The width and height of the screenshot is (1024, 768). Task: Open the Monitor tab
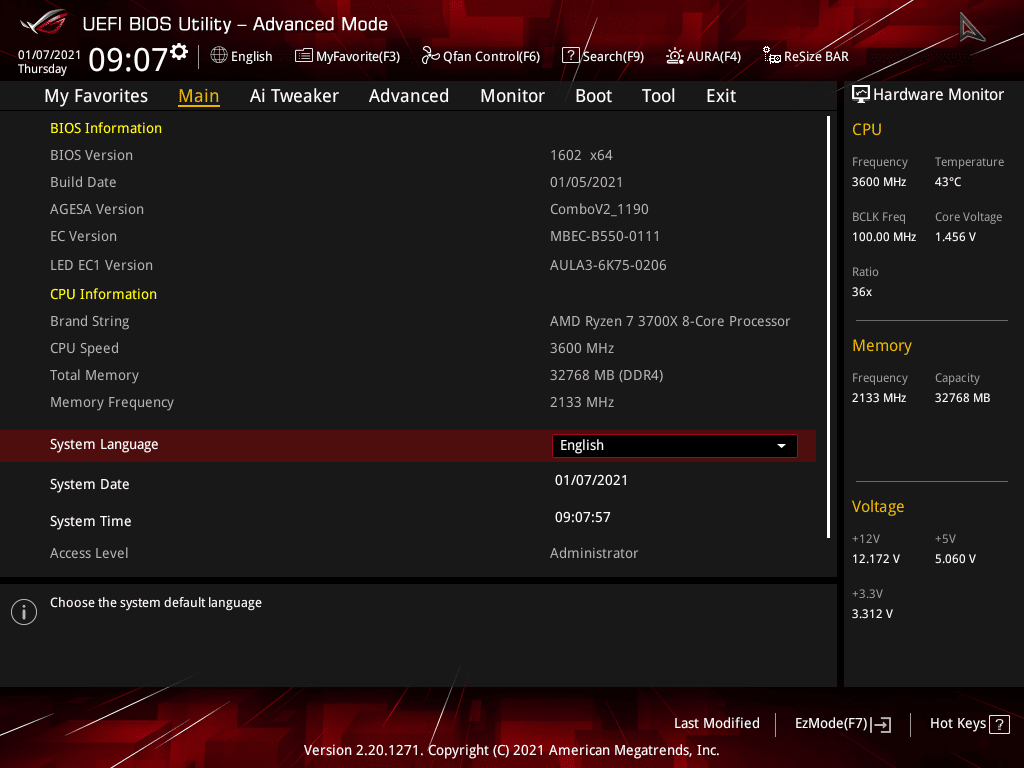coord(512,96)
